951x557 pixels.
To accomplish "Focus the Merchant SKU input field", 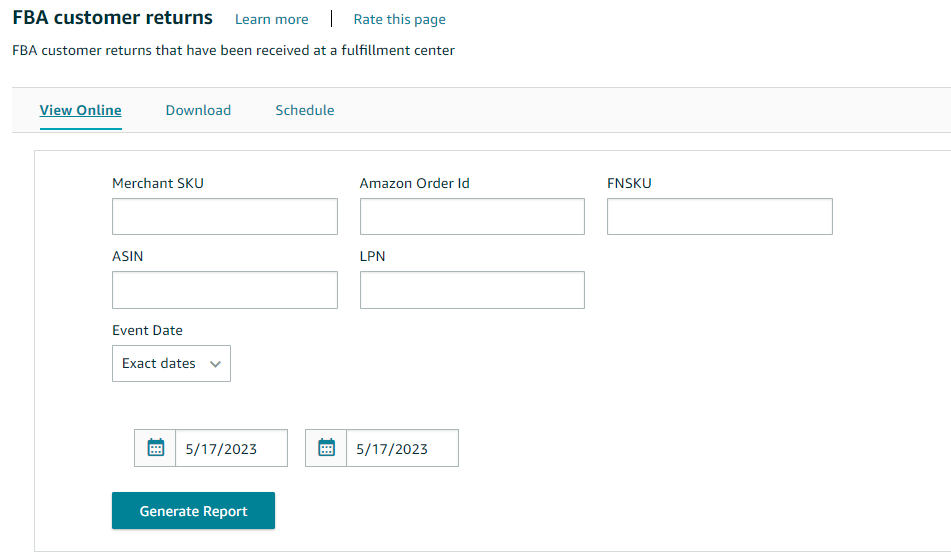I will coord(225,217).
